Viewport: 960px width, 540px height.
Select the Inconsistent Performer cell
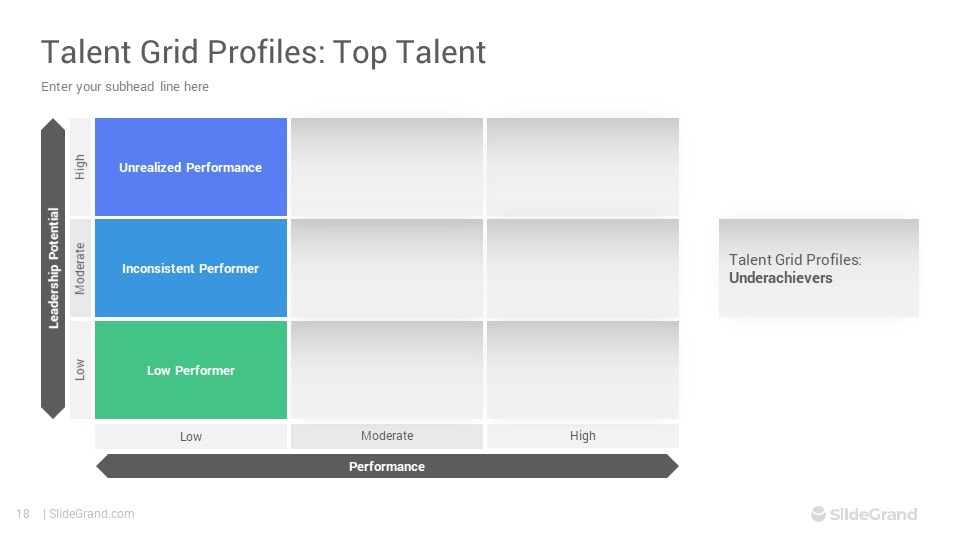click(190, 268)
